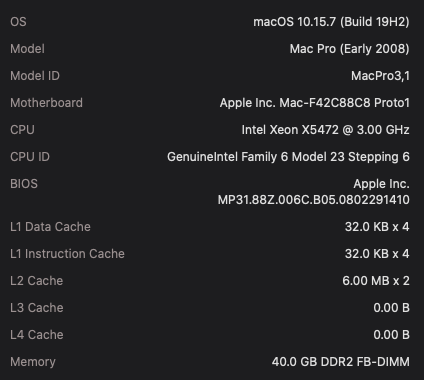Click the 6.00 MB x 2 value
424x380 pixels.
point(376,281)
